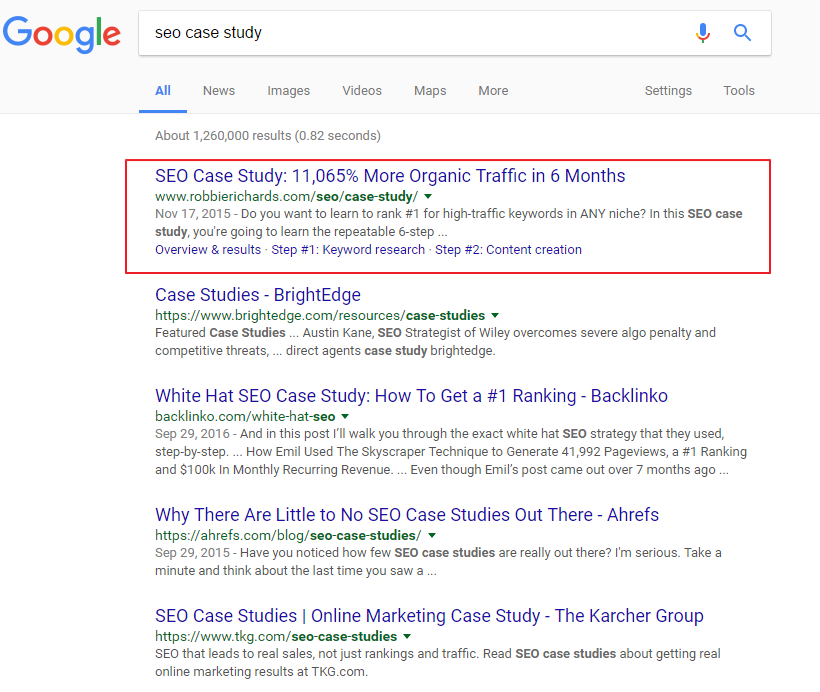The width and height of the screenshot is (820, 692).
Task: Expand the chevron beside the Ahrefs blog URL
Action: click(x=431, y=534)
